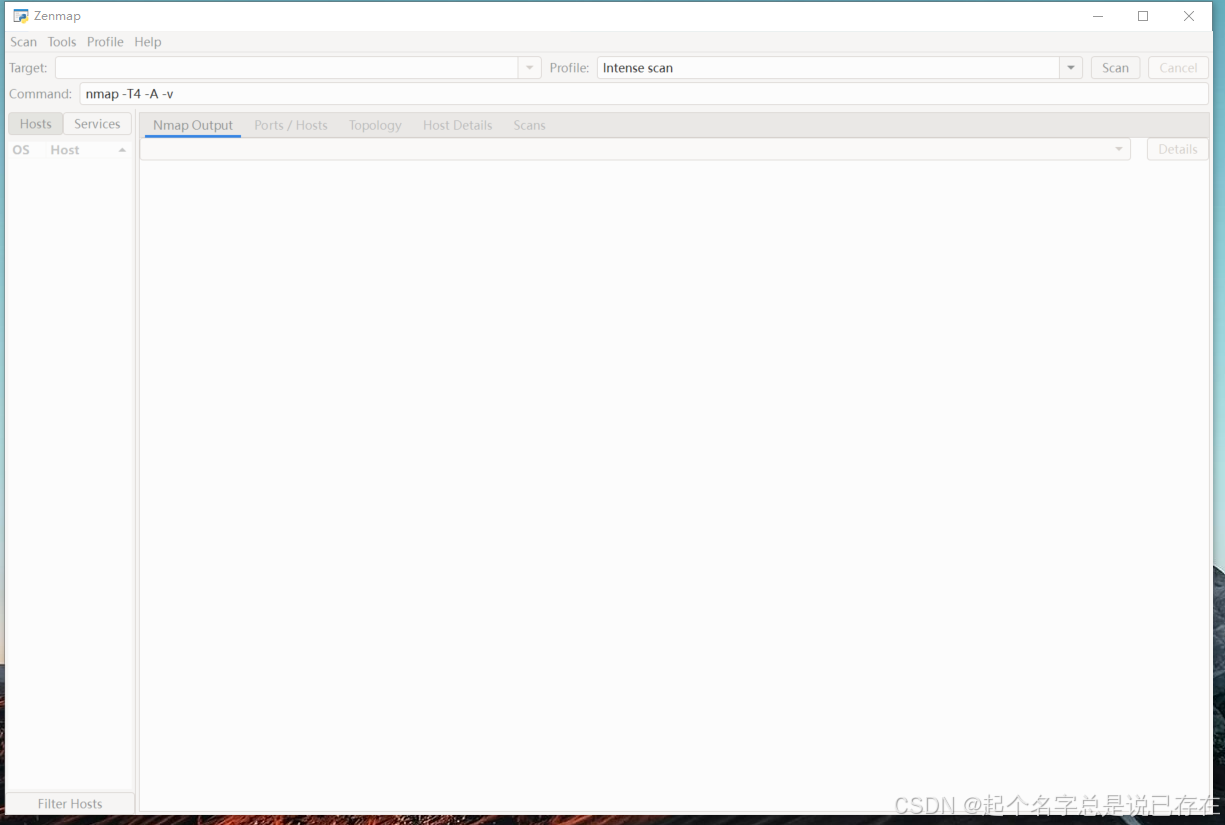Minimize the Zenmap window

pos(1098,16)
